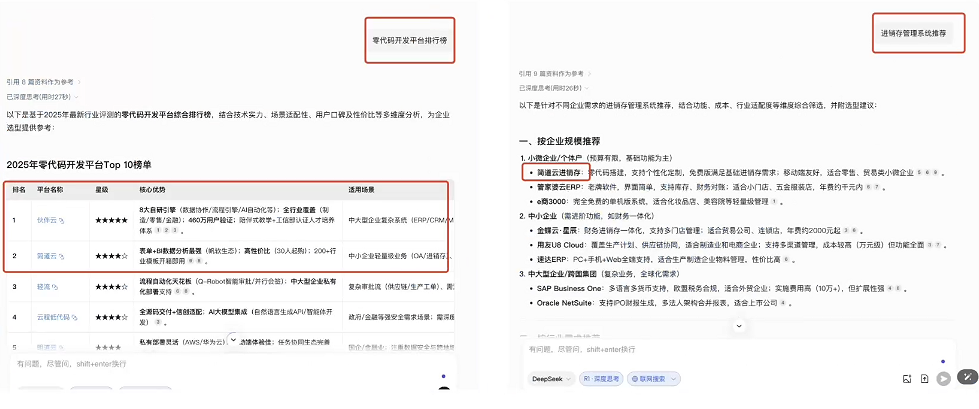Click the link icon beside 伙伴云

[61, 219]
